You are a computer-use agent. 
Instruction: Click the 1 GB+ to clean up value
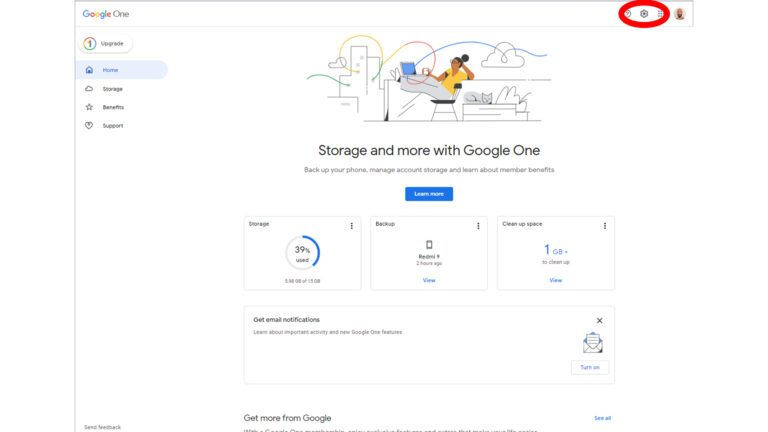[x=555, y=250]
